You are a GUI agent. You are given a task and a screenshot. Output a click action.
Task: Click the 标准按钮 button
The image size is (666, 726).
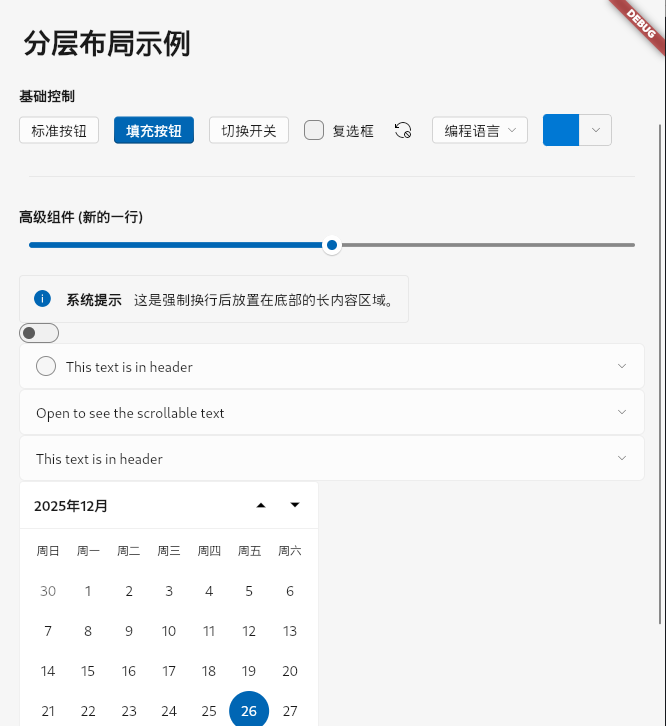[59, 131]
